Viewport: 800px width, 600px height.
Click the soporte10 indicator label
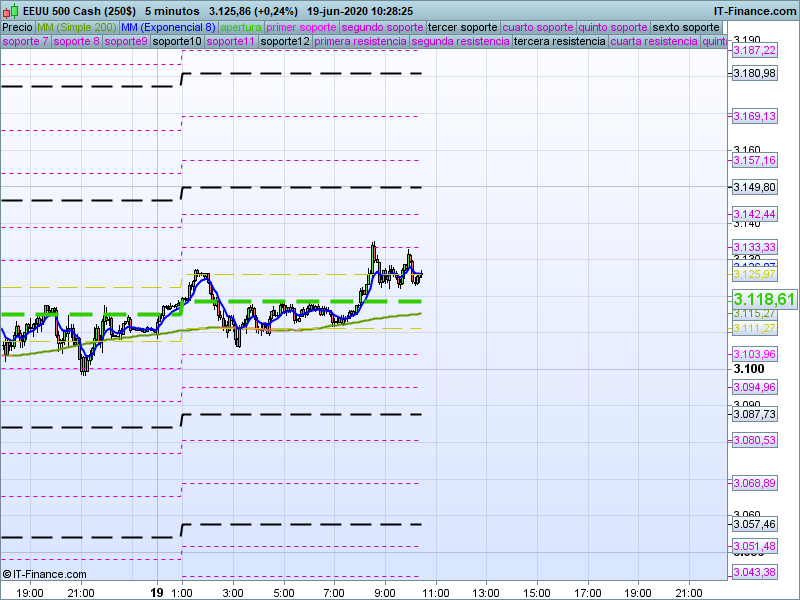click(x=177, y=42)
